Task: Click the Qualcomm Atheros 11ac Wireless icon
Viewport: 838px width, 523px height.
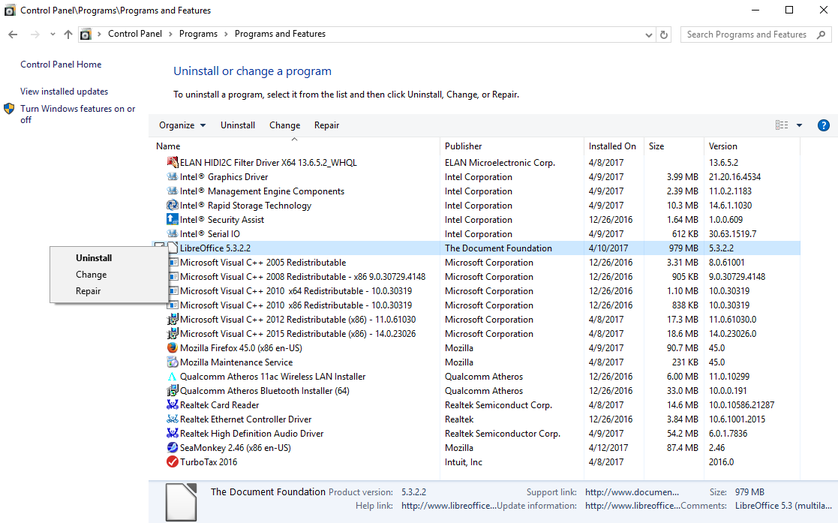Action: point(172,377)
